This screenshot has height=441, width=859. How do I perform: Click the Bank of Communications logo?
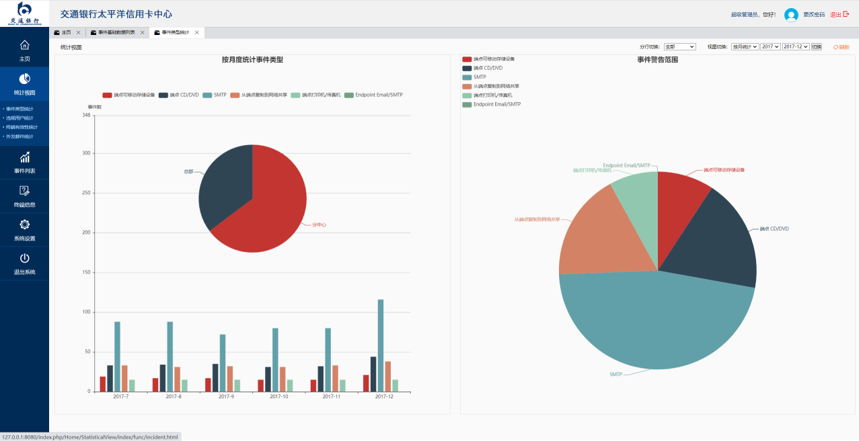(24, 13)
